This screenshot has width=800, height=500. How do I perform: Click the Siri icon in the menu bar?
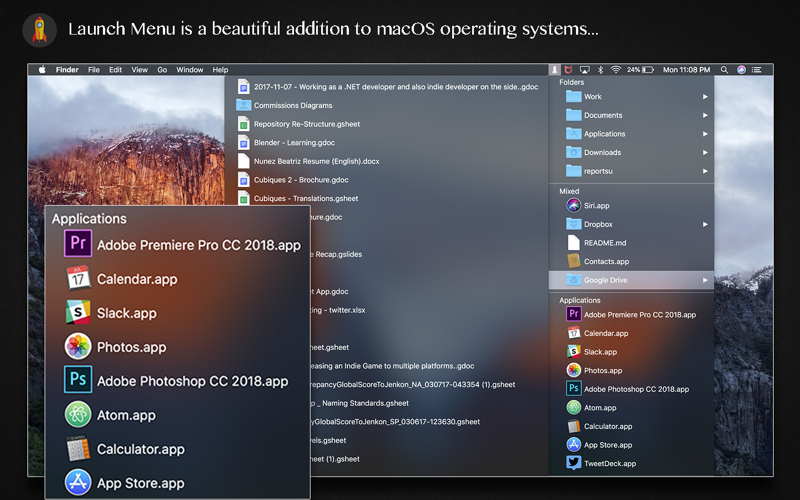(741, 70)
